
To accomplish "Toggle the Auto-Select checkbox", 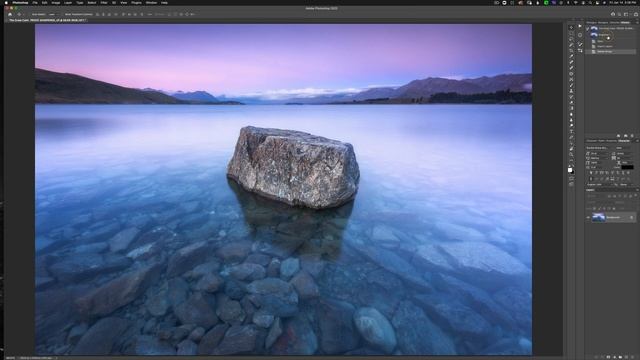I will pos(31,14).
